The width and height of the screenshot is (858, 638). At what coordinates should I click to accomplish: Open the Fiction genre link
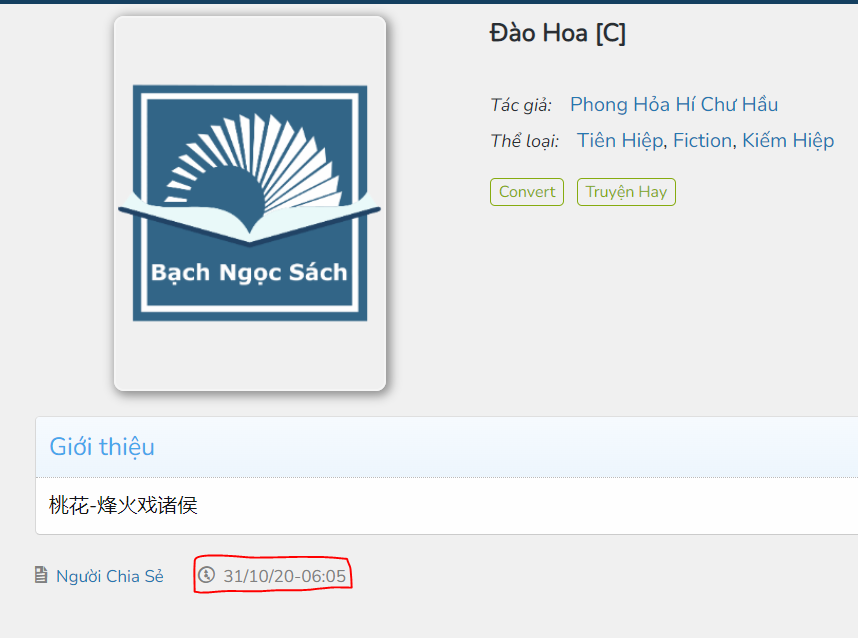(703, 141)
